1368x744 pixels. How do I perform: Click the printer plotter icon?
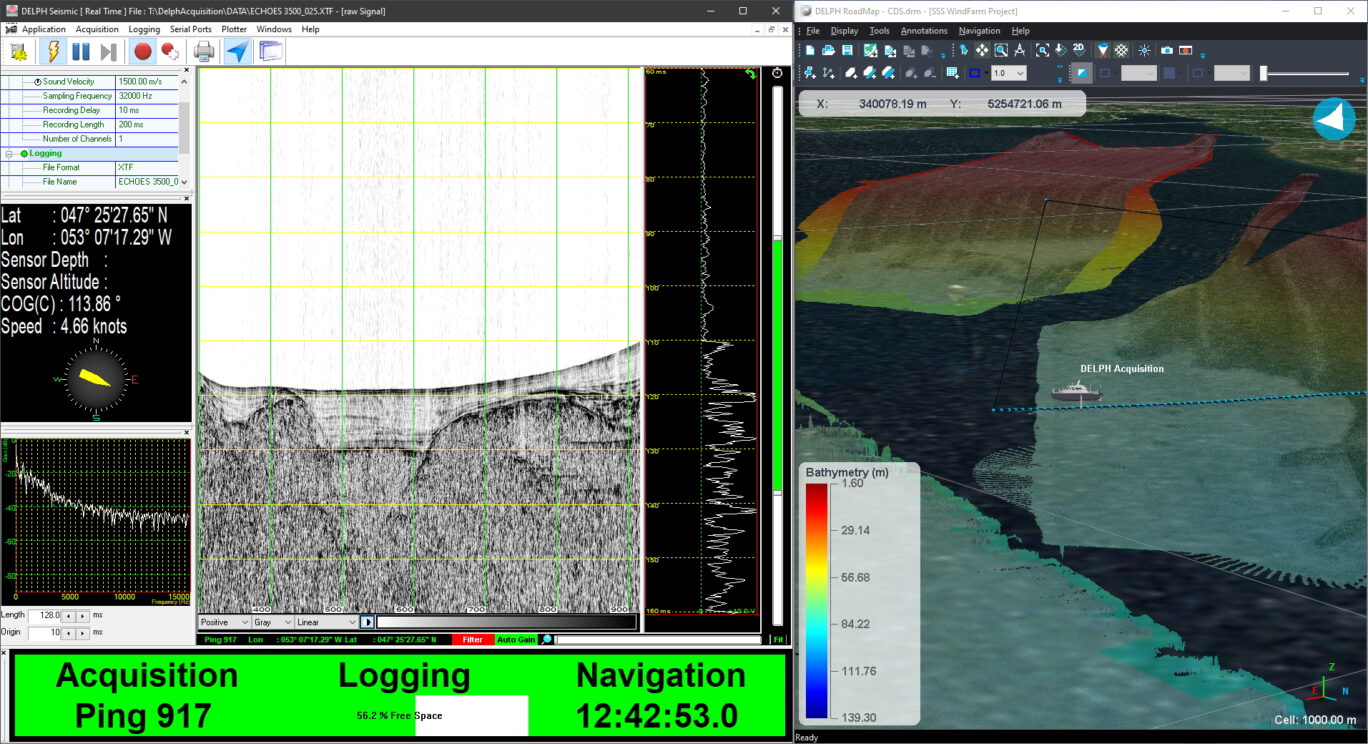[204, 52]
